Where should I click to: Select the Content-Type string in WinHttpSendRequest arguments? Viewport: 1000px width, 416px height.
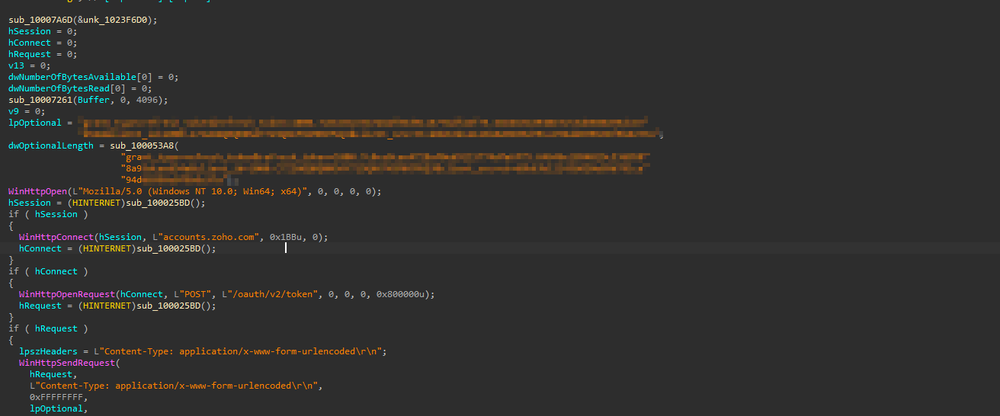tap(176, 387)
